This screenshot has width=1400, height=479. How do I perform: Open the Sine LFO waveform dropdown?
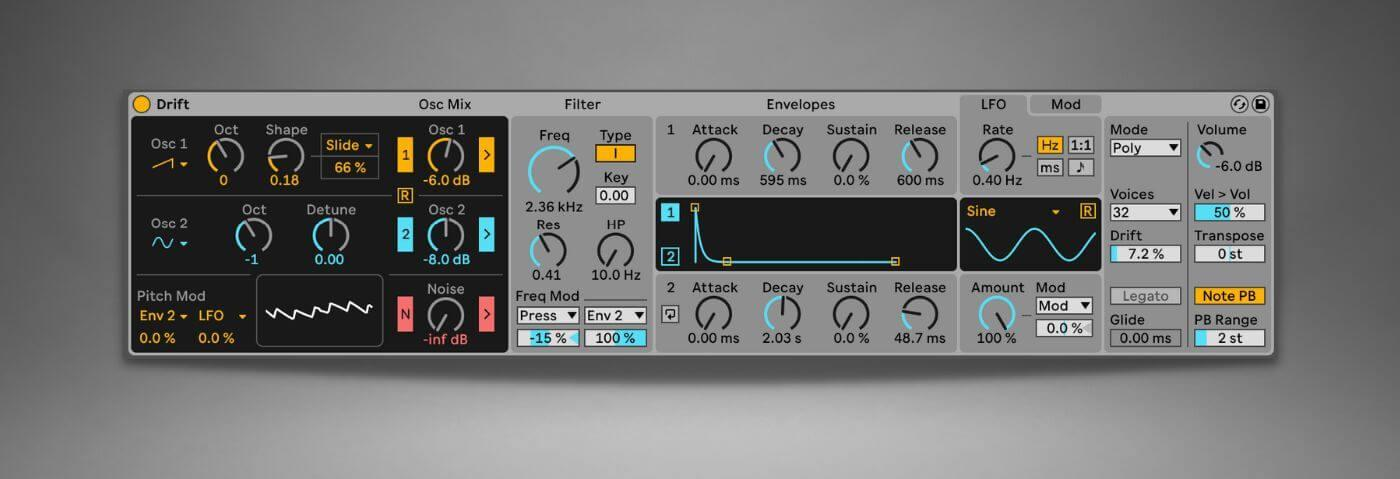tap(1014, 211)
